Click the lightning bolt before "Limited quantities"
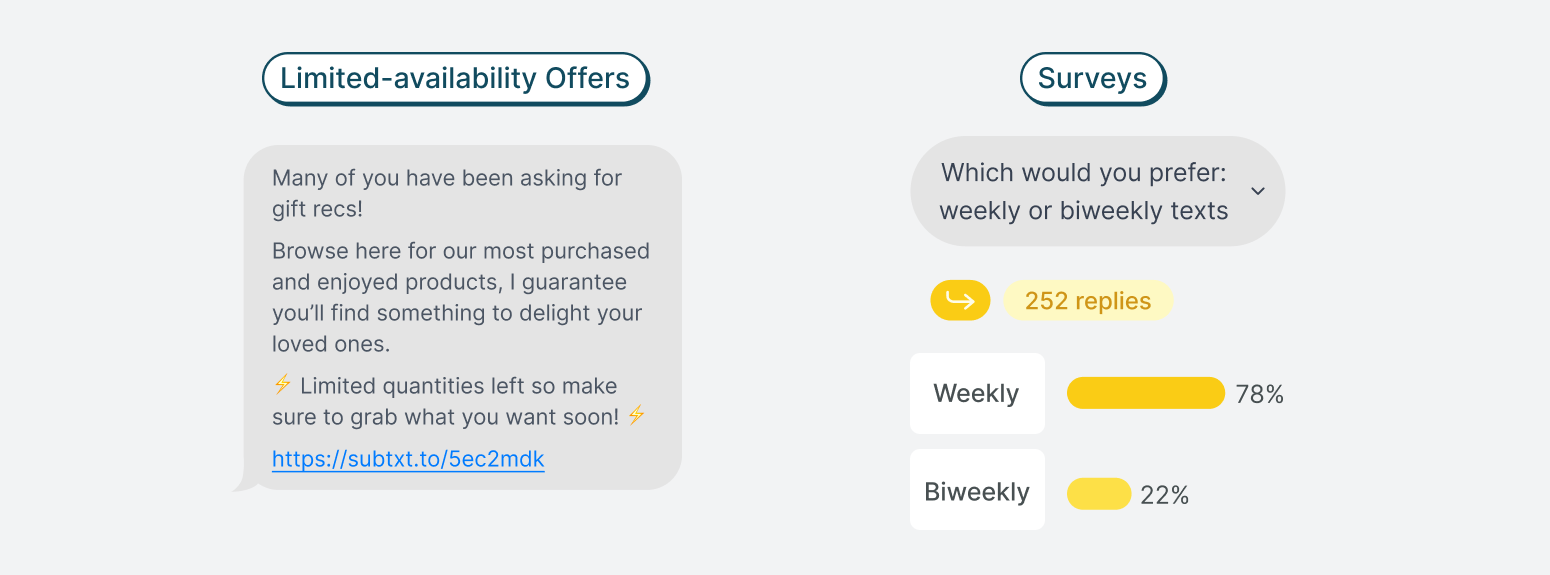Viewport: 1550px width, 575px height. pyautogui.click(x=282, y=385)
